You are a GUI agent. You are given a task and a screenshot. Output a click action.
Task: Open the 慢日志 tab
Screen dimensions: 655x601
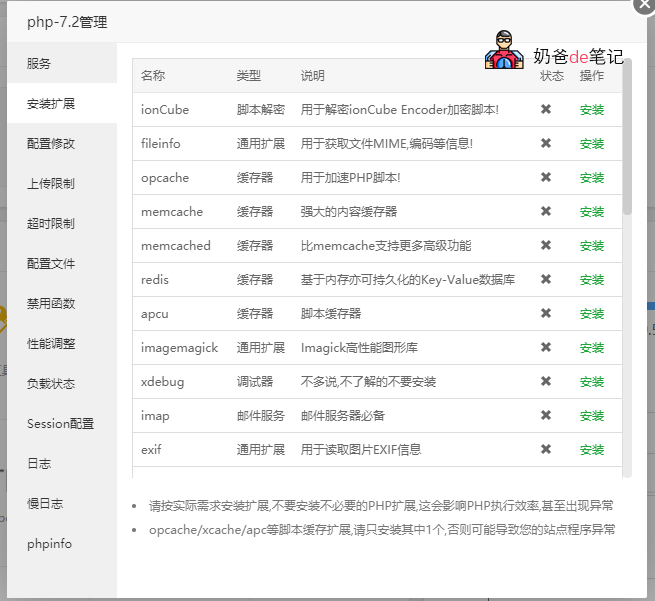45,504
